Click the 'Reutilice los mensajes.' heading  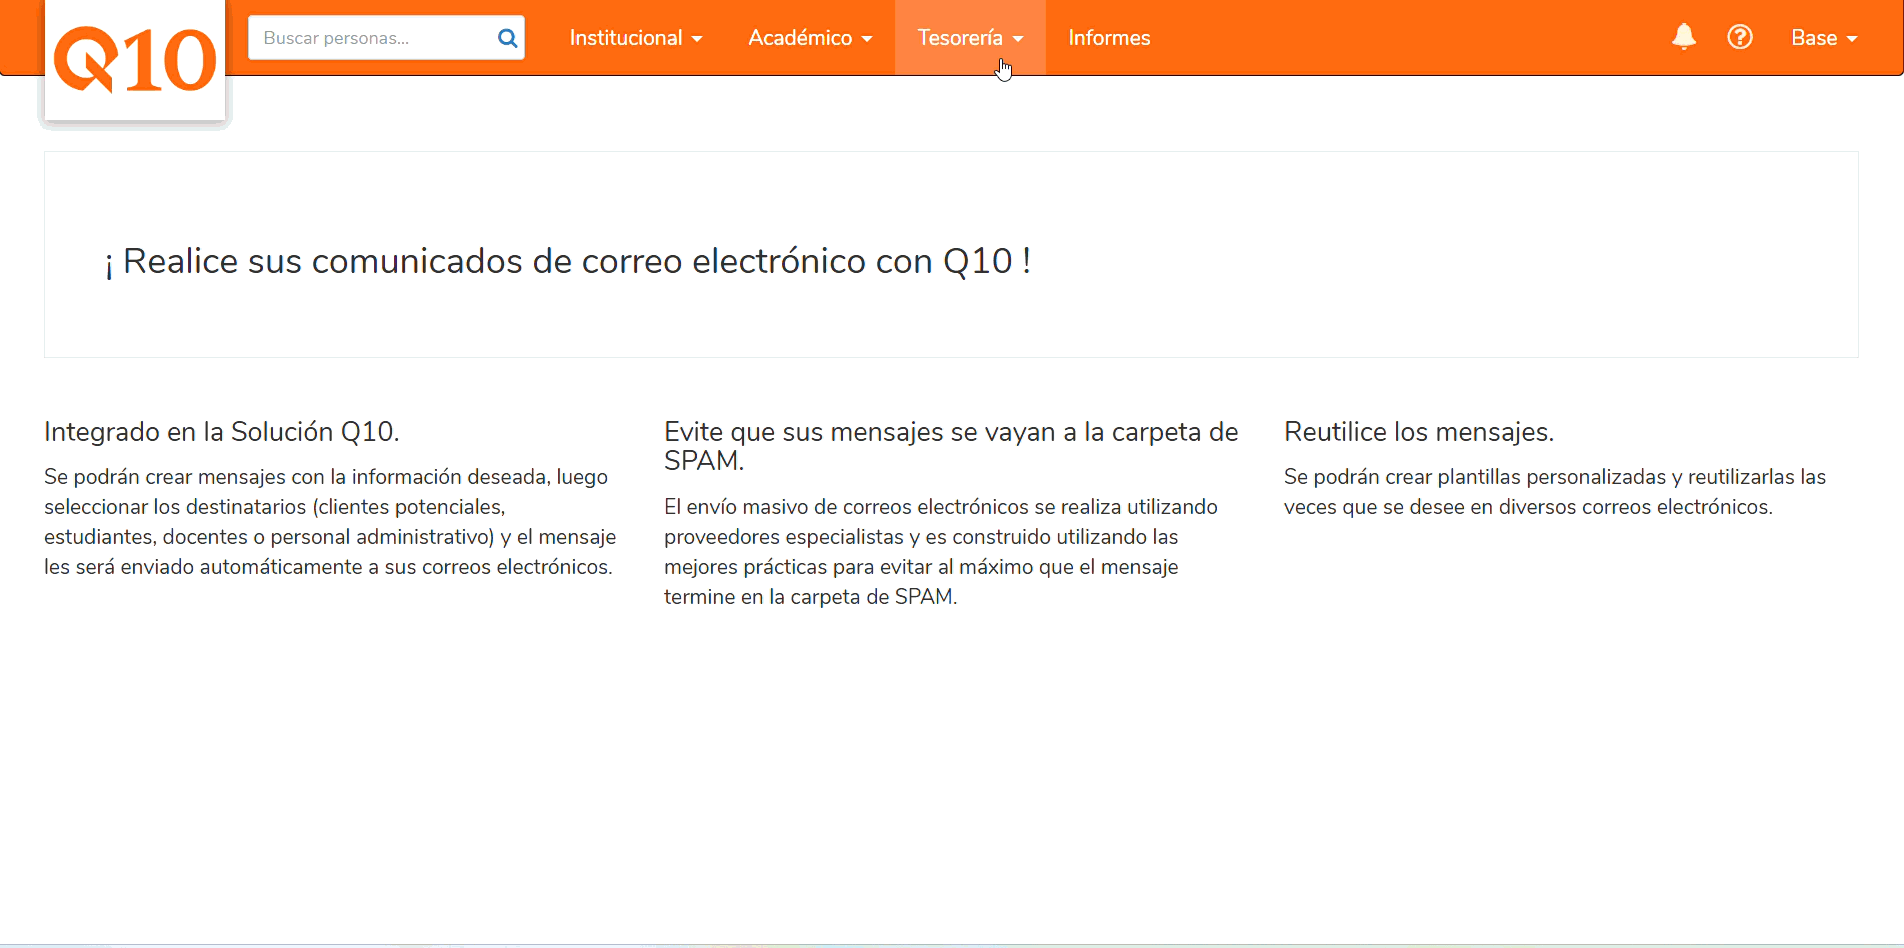[x=1419, y=432]
